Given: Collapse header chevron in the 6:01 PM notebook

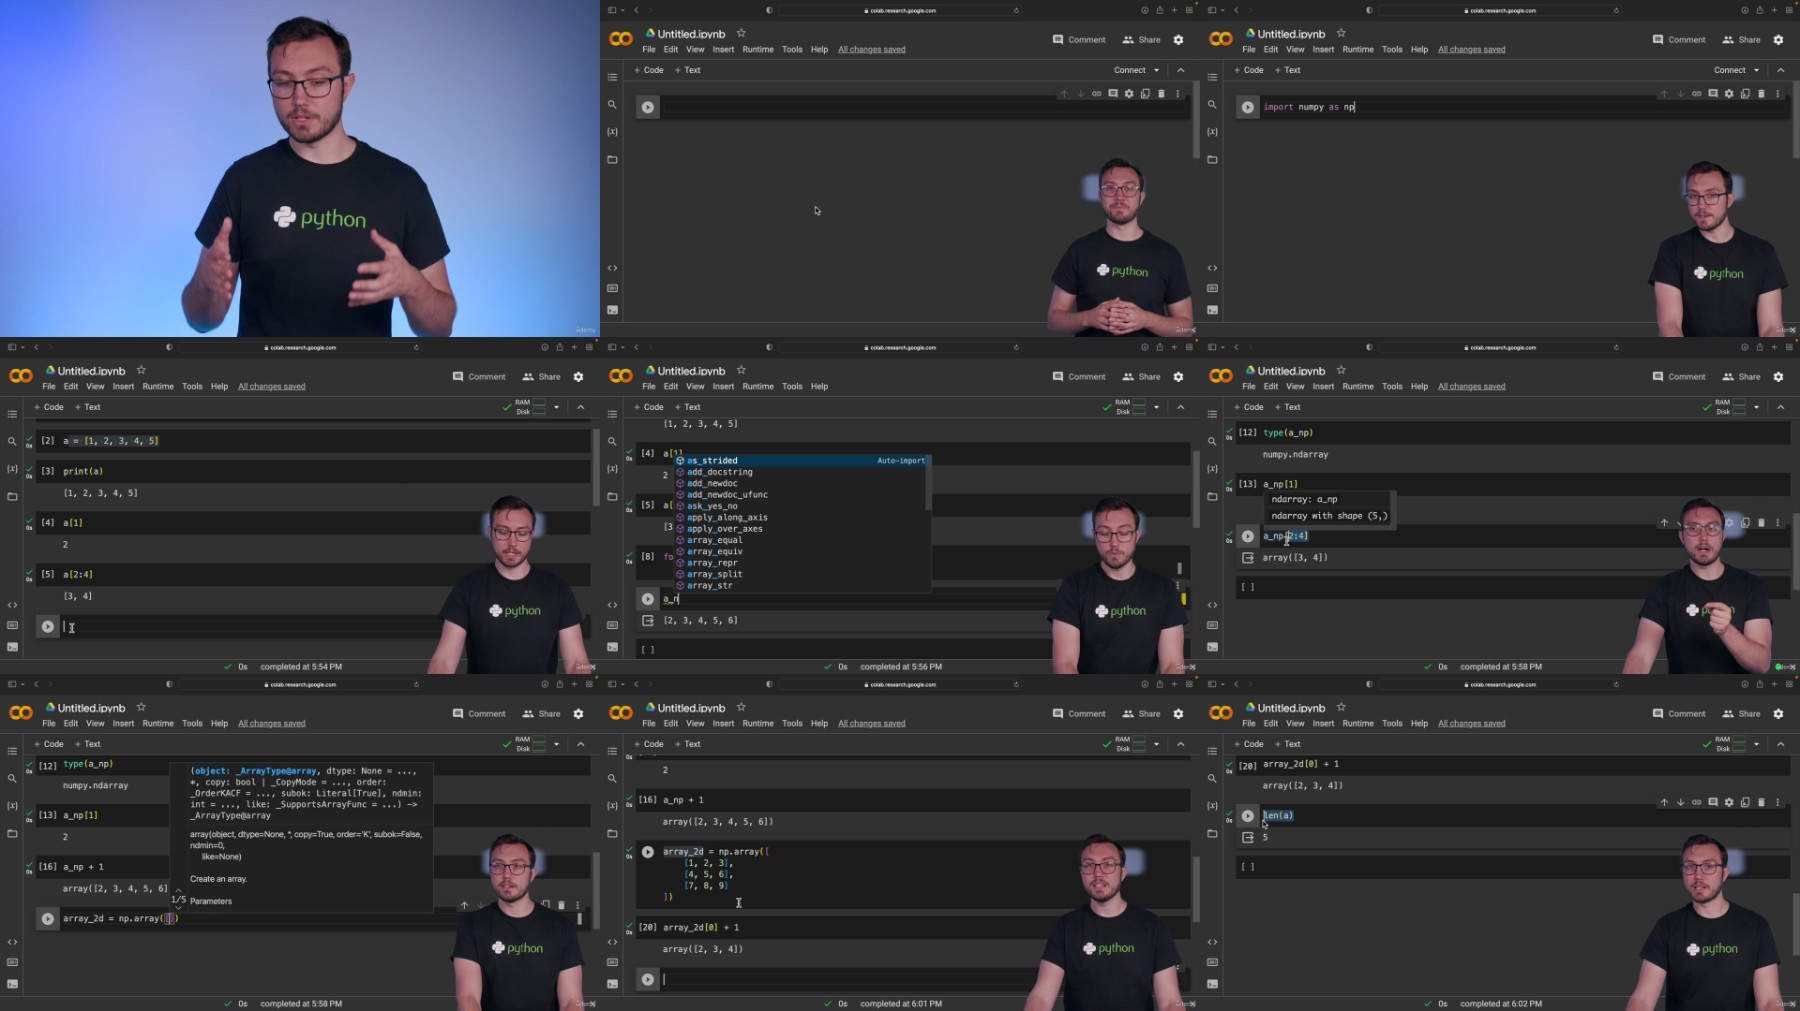Looking at the screenshot, I should tap(1180, 744).
